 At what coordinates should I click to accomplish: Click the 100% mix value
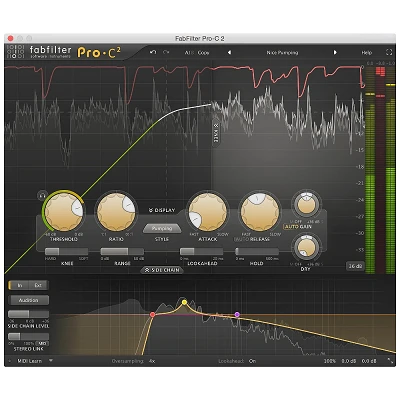point(330,361)
